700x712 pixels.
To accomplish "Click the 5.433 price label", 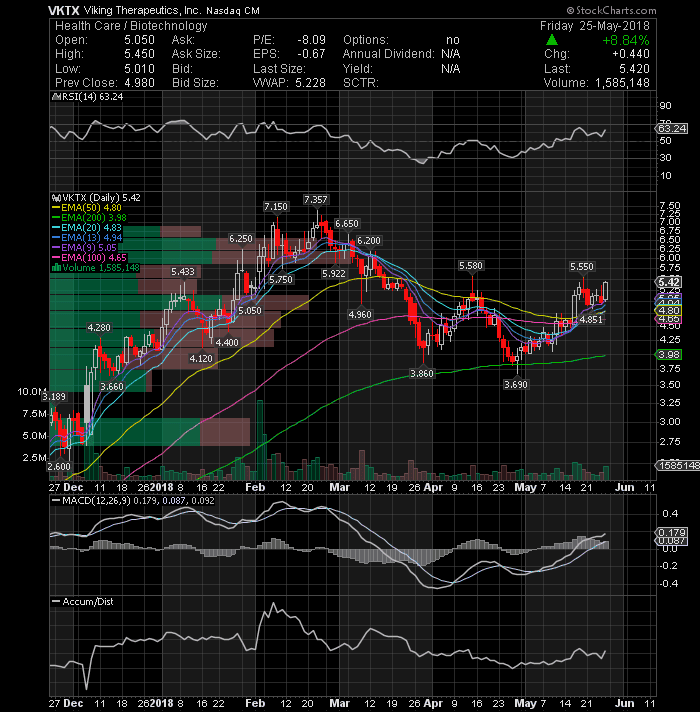I will (x=182, y=272).
